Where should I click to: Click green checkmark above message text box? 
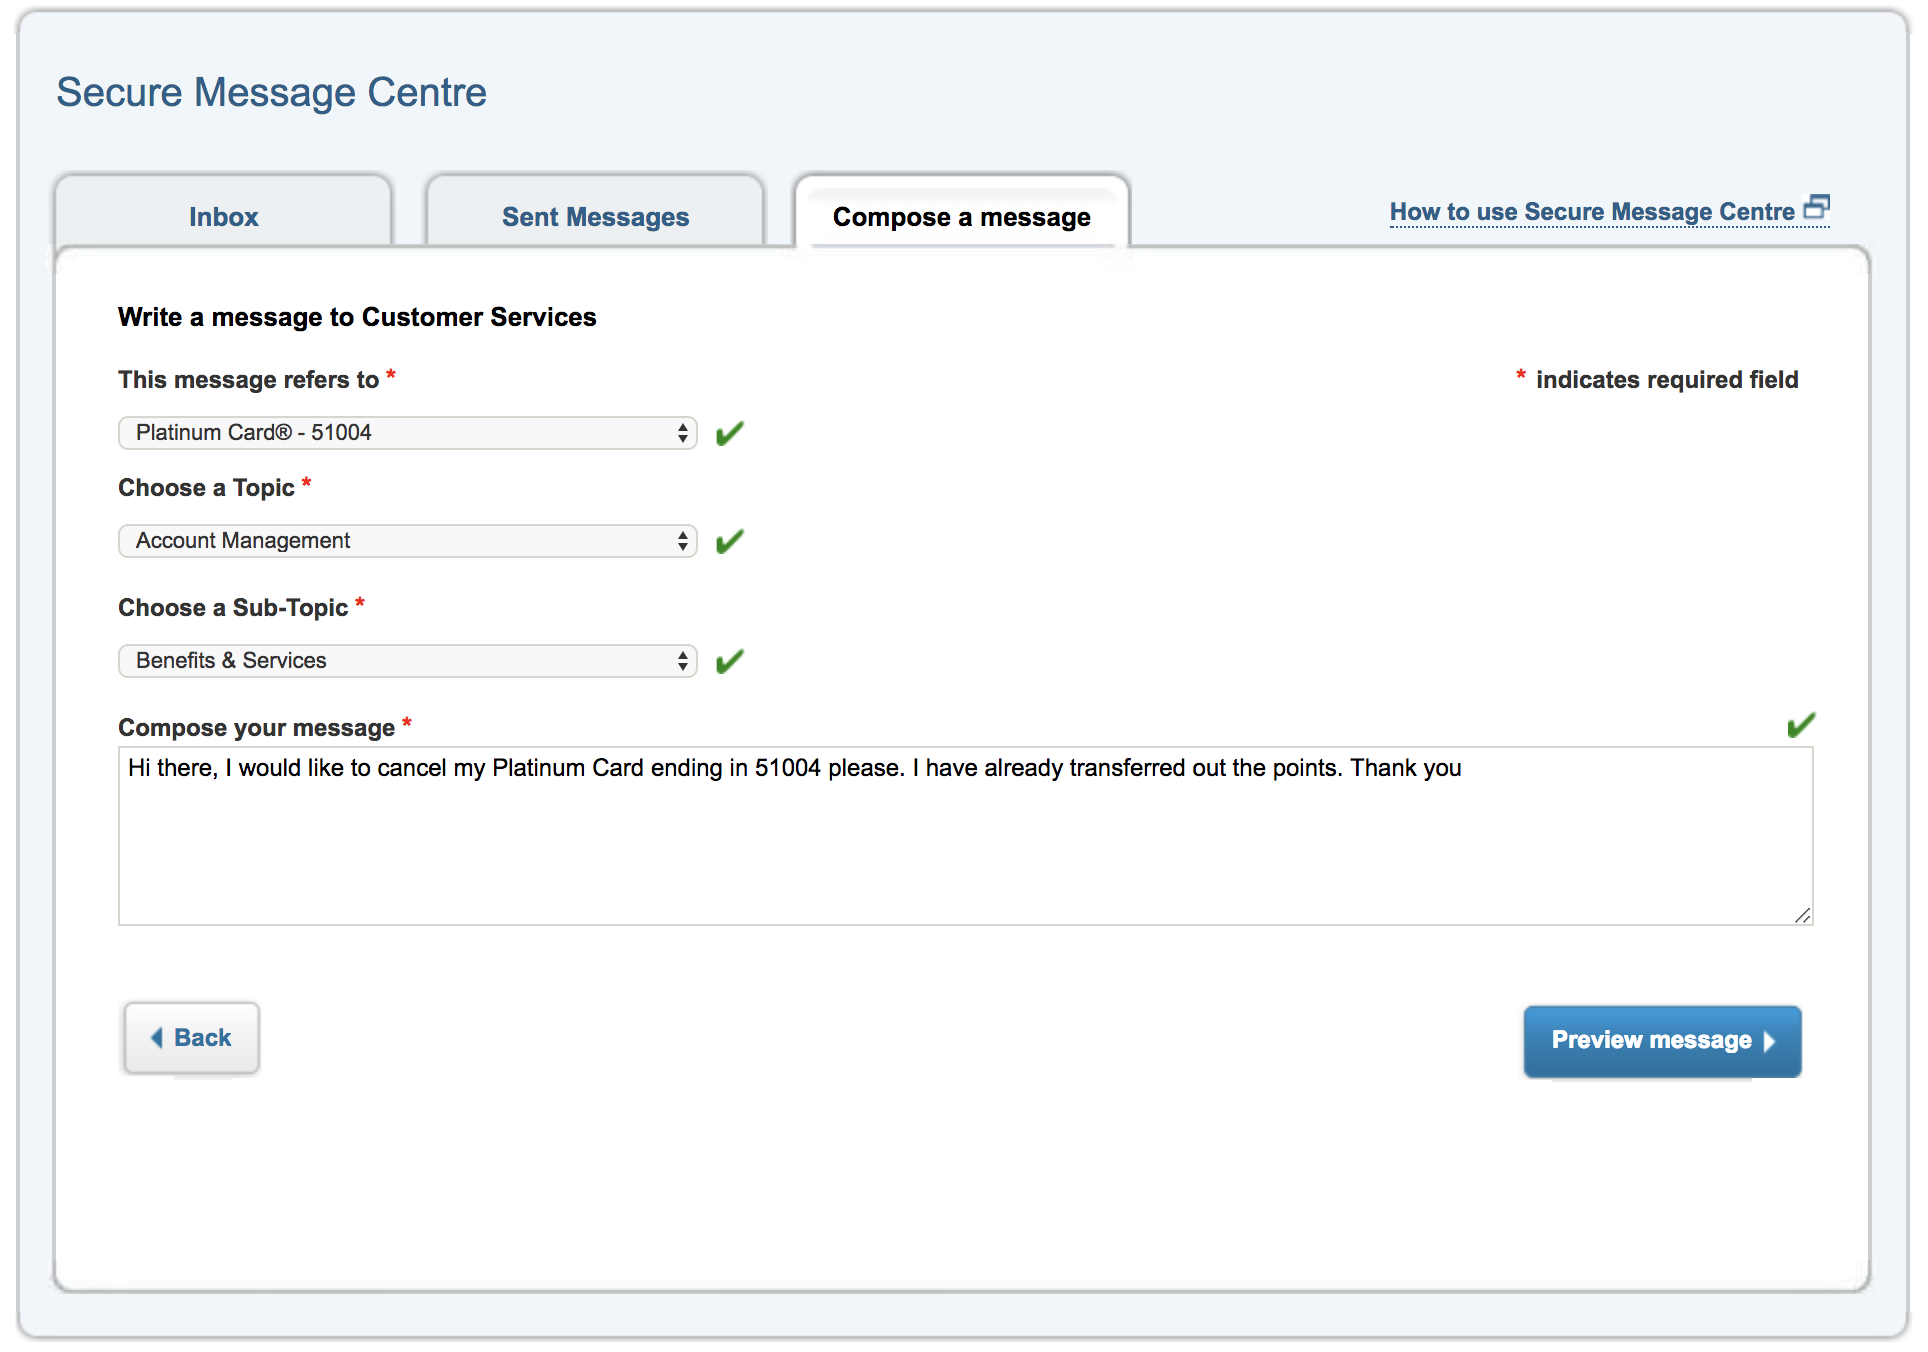click(1800, 725)
